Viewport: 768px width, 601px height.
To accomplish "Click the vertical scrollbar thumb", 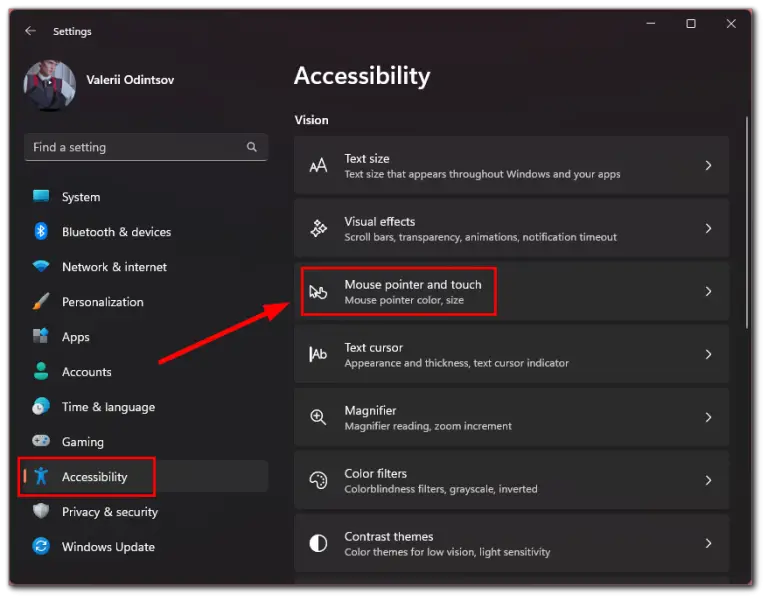I will pyautogui.click(x=746, y=223).
